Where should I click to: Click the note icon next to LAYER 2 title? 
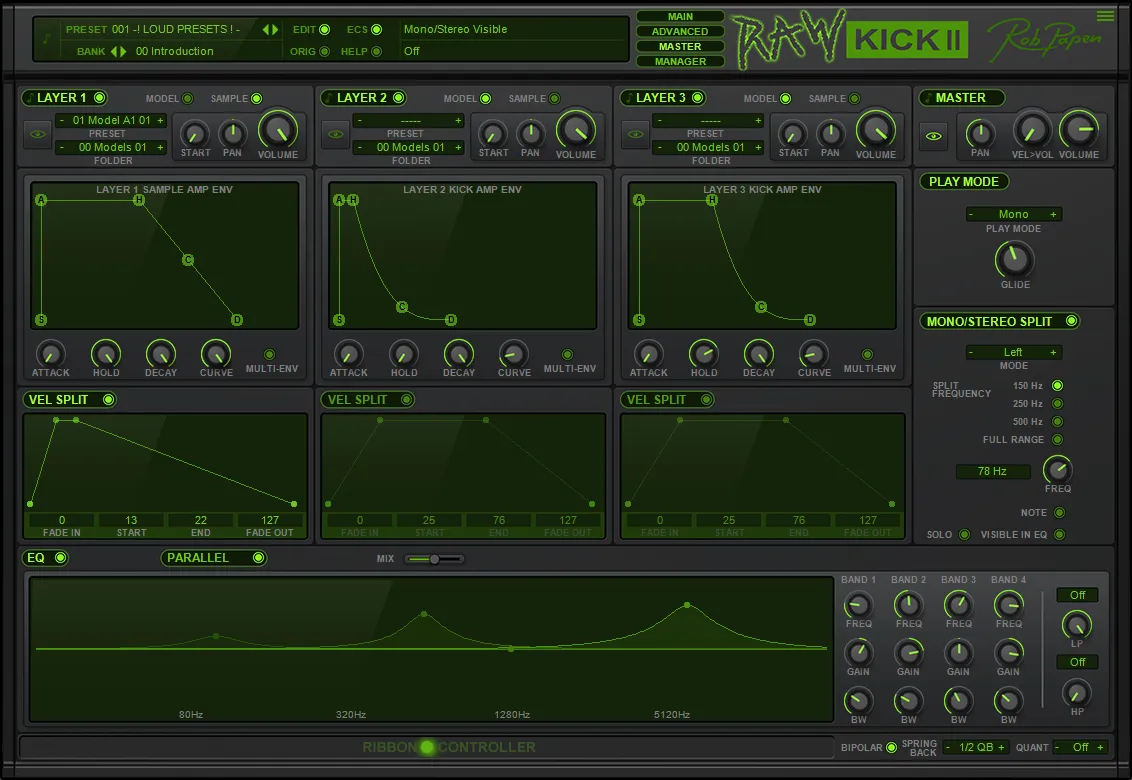pyautogui.click(x=329, y=98)
